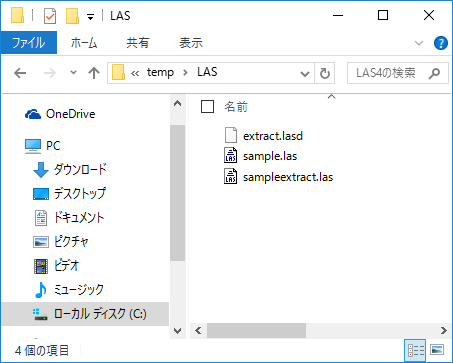The height and width of the screenshot is (363, 453).
Task: Click the navigation pane scroll-down arrow
Action: (x=178, y=331)
